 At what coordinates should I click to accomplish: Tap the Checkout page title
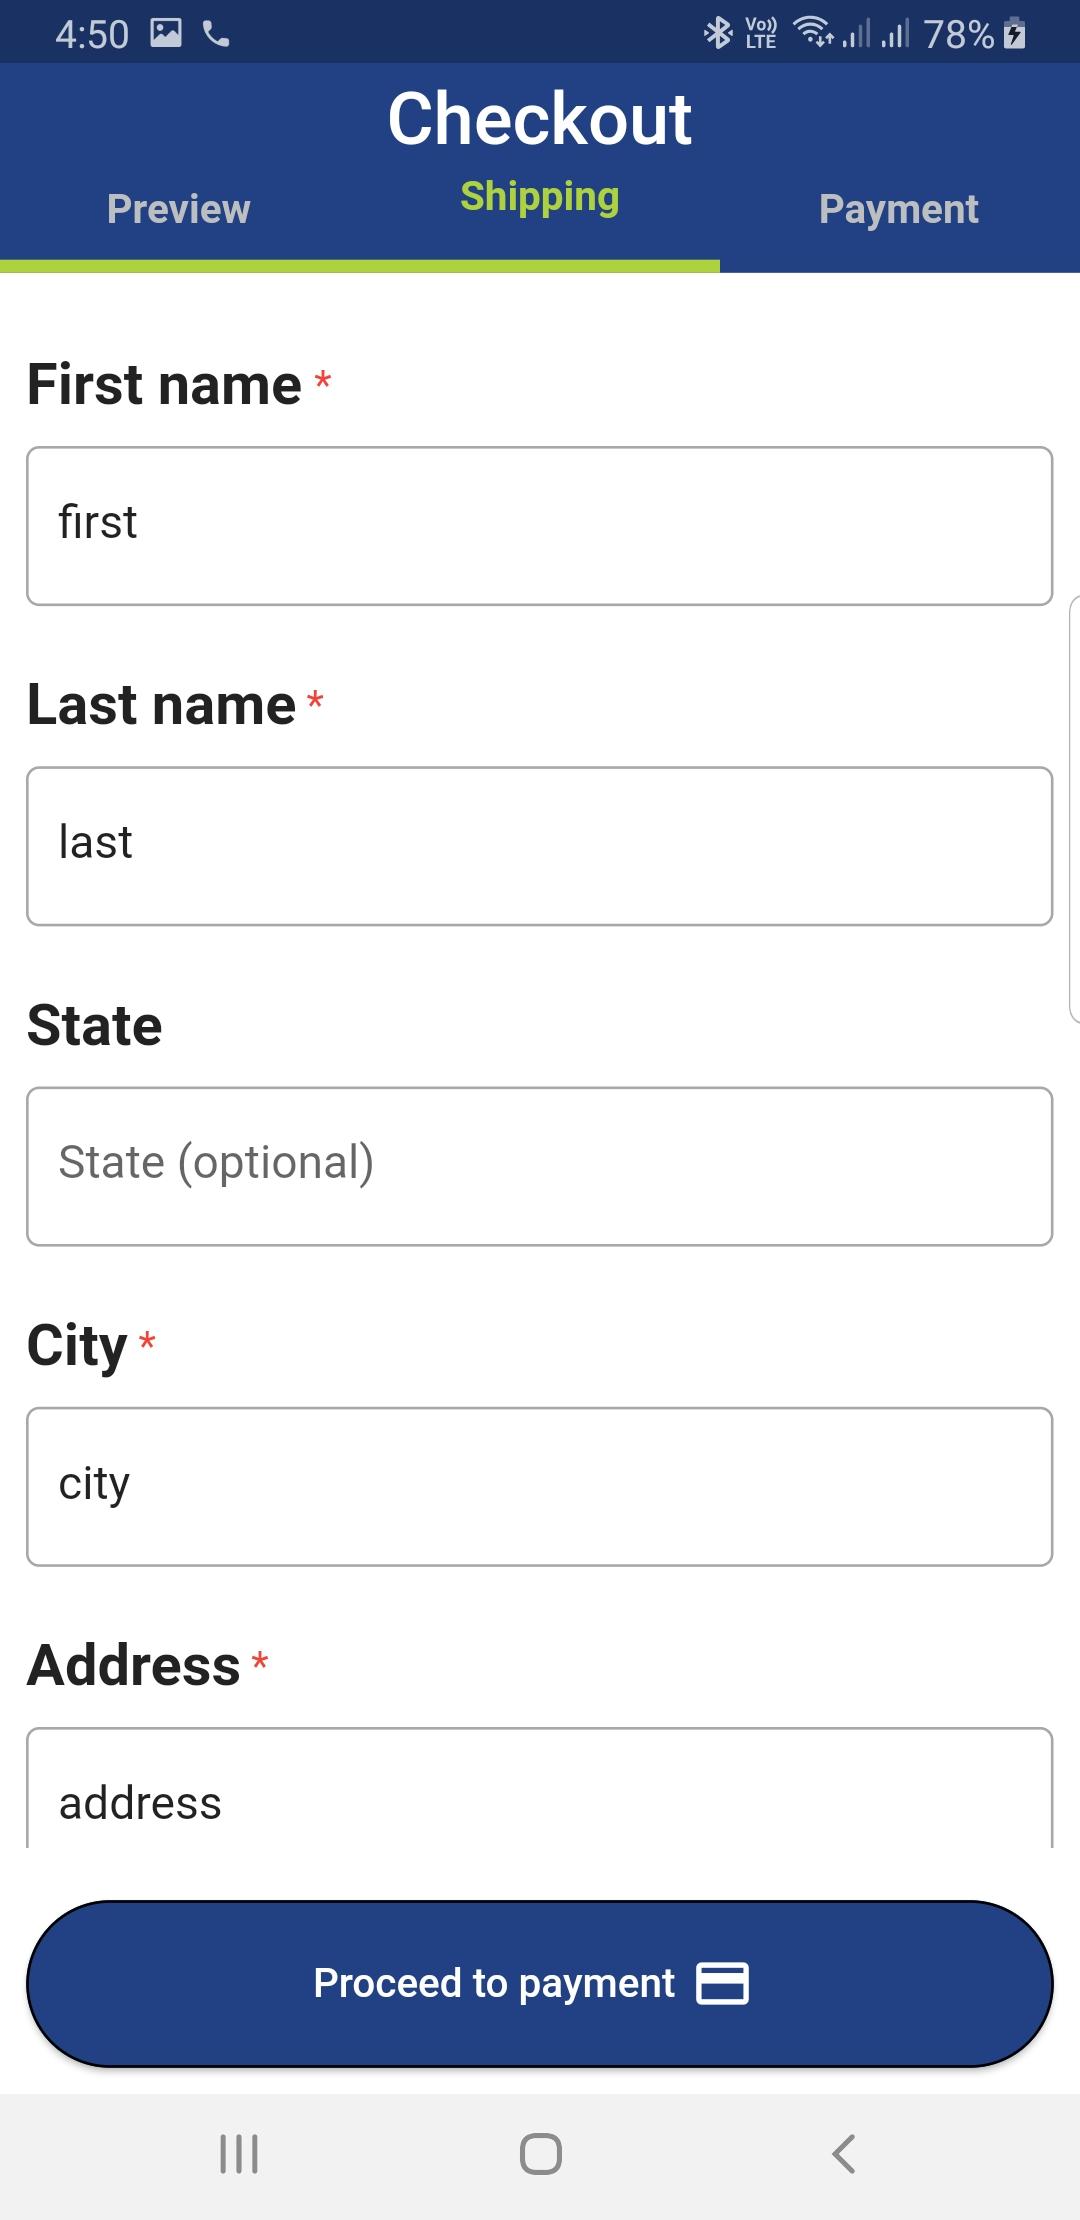point(540,119)
